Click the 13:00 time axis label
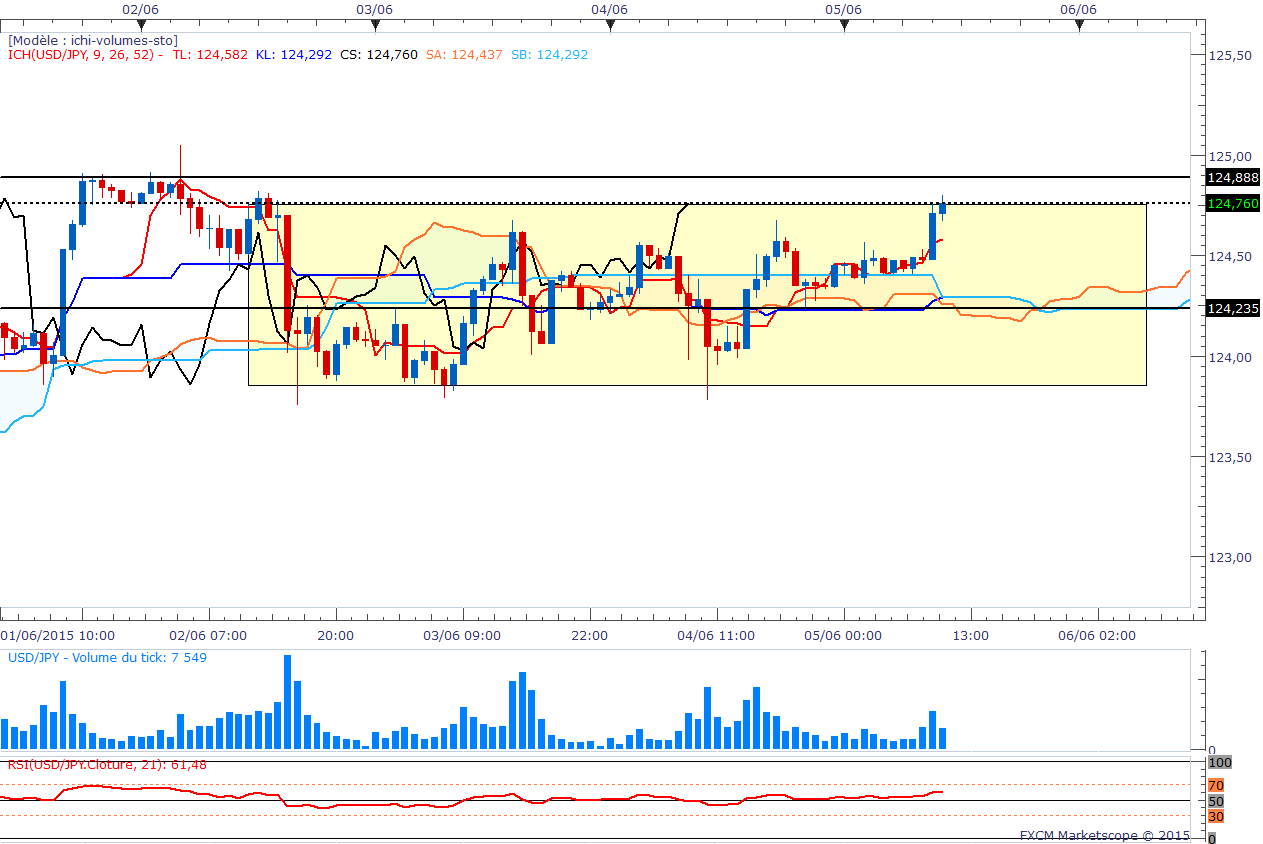This screenshot has width=1263, height=844. tap(970, 635)
